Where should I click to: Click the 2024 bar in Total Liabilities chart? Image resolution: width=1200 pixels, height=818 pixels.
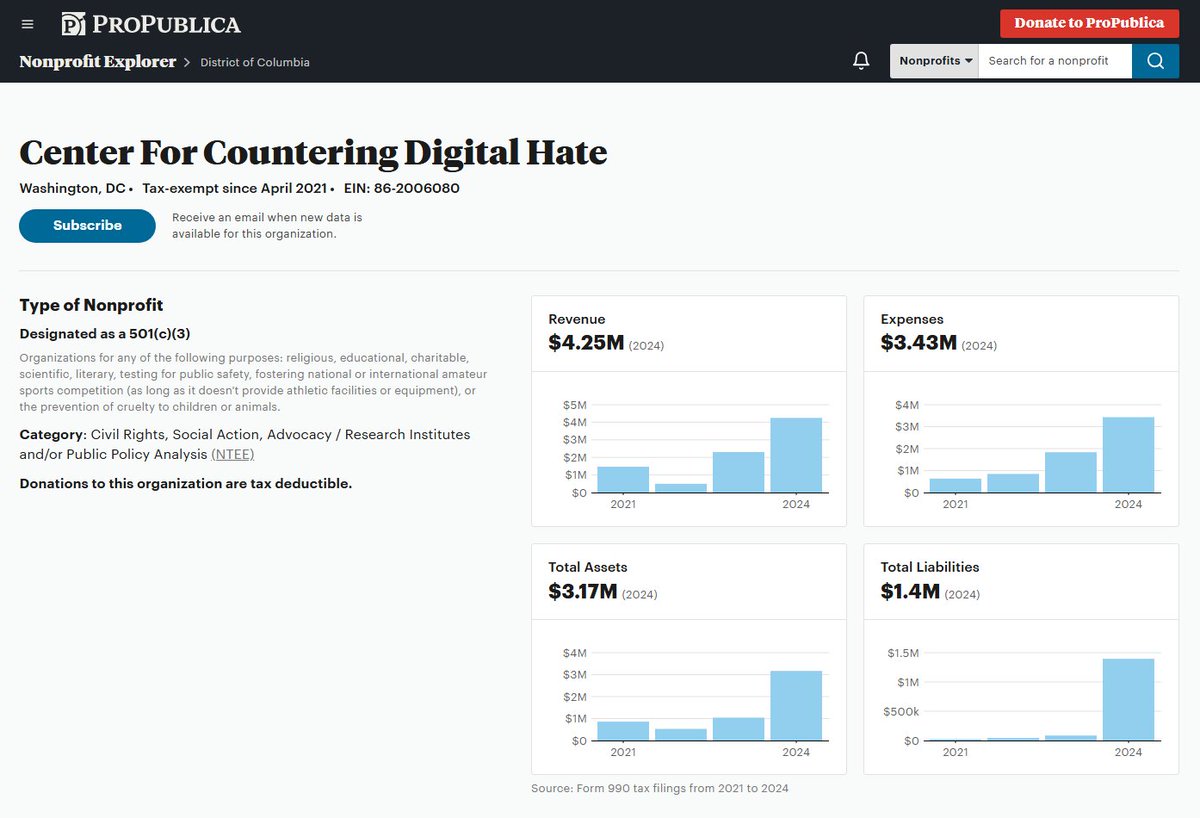(1128, 699)
